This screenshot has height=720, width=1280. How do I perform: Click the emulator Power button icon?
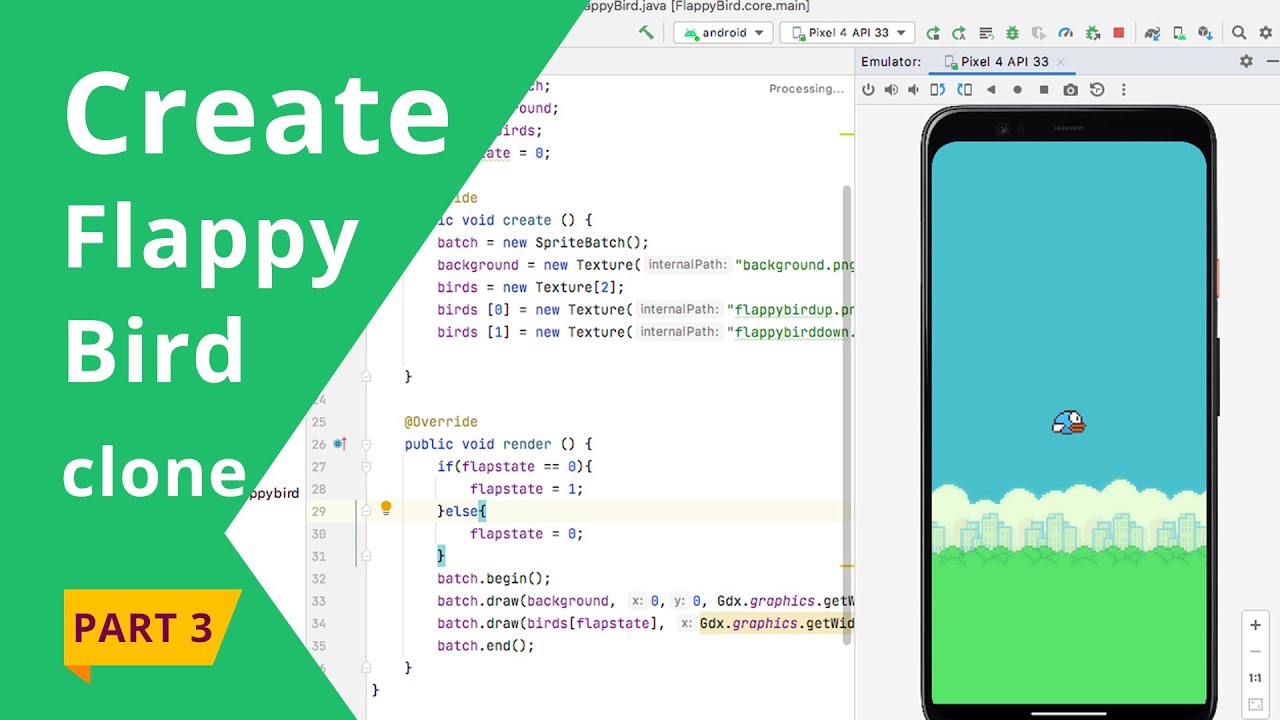point(868,89)
